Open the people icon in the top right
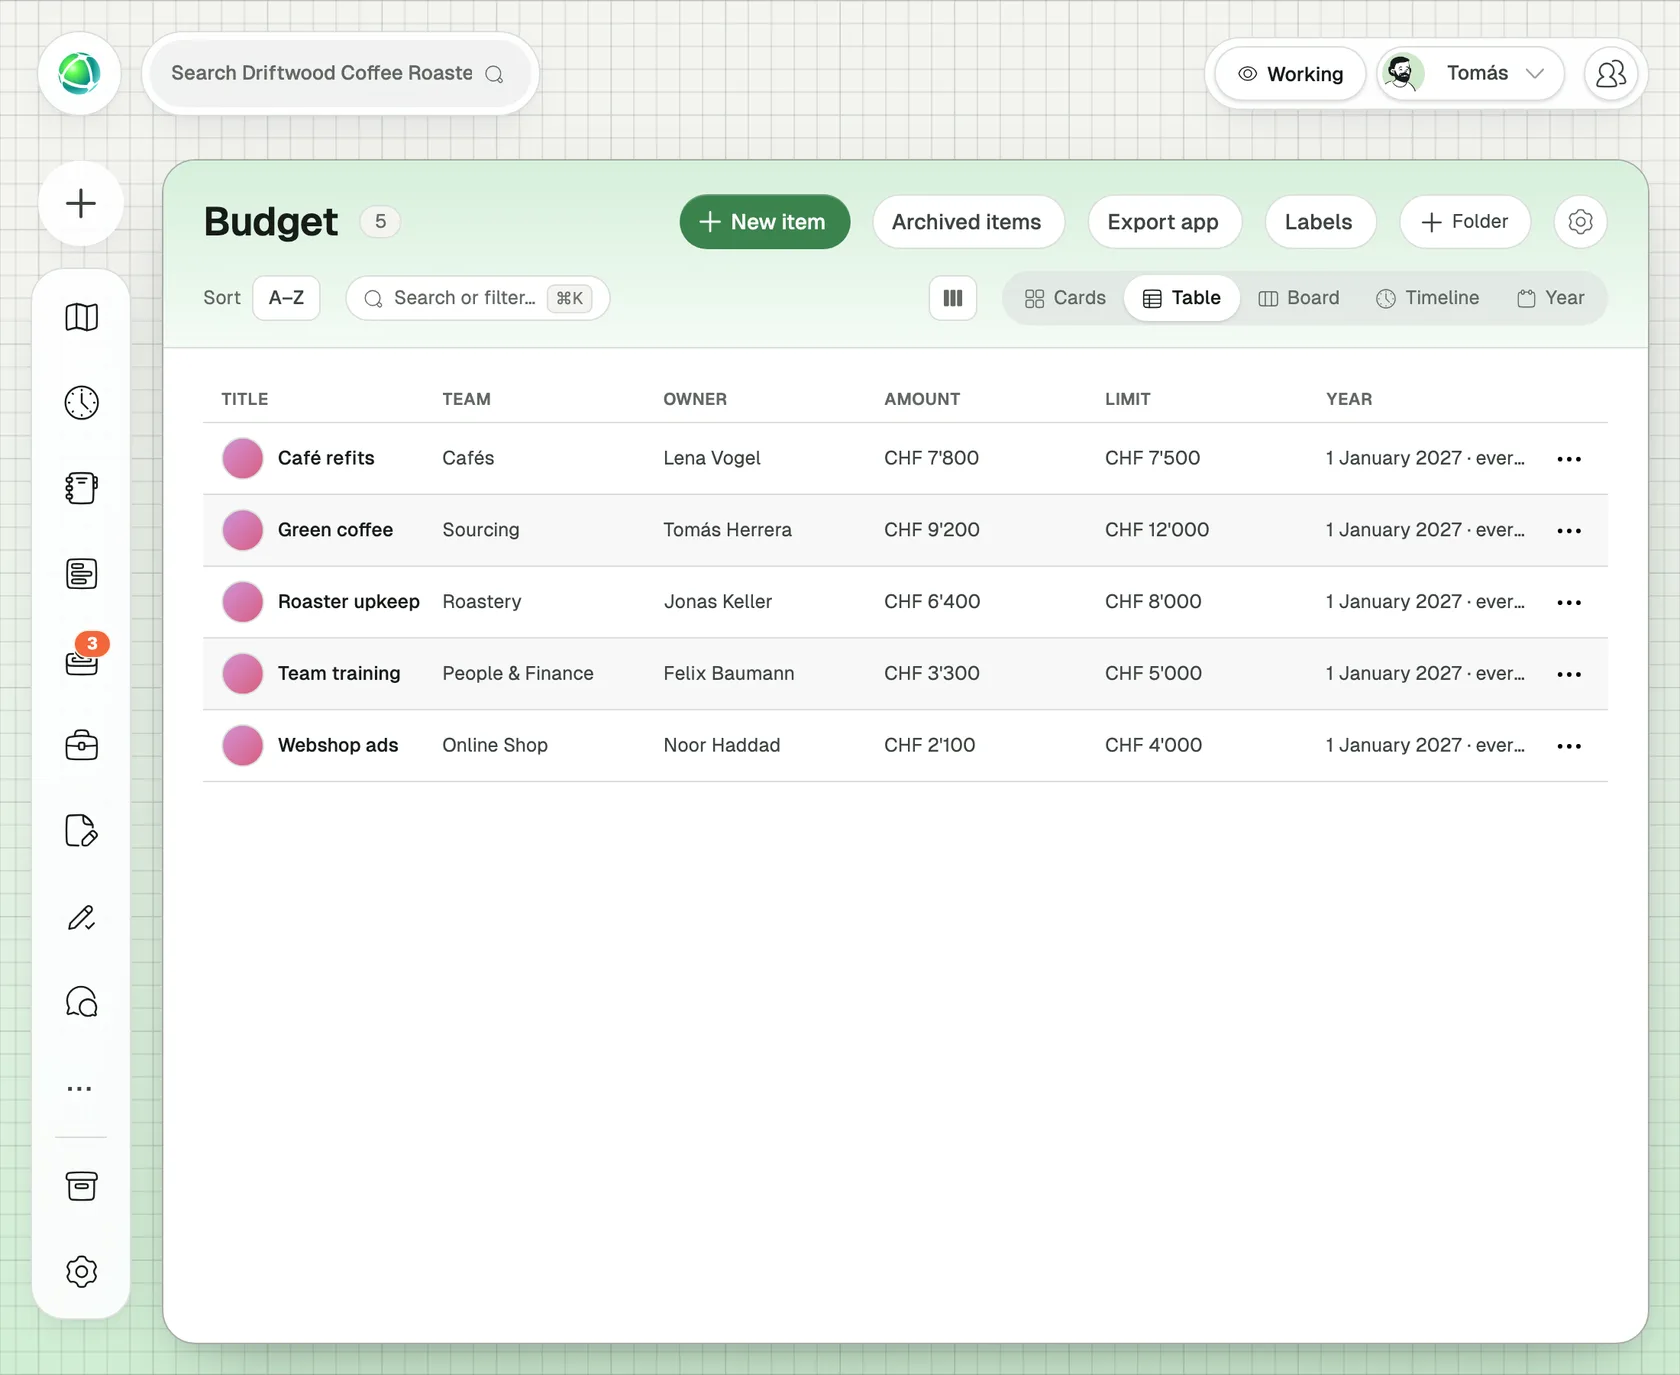The width and height of the screenshot is (1680, 1375). click(1611, 74)
